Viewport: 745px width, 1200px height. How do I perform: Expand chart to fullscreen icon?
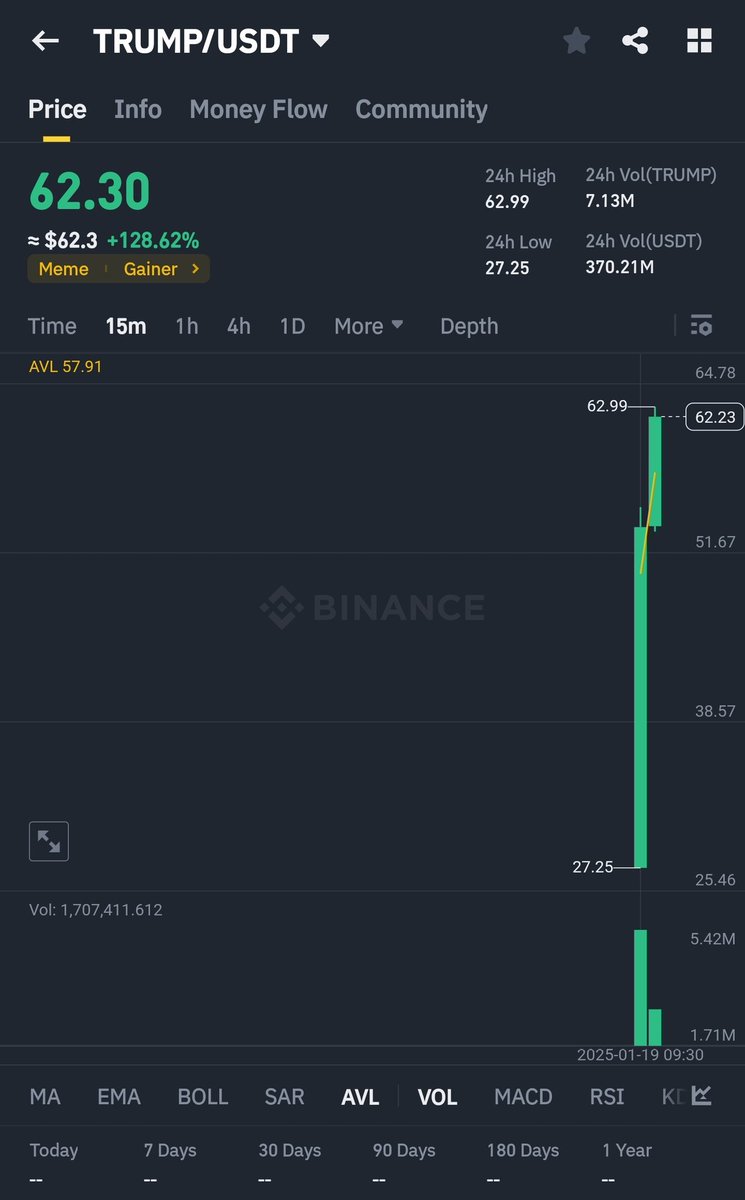click(x=48, y=841)
